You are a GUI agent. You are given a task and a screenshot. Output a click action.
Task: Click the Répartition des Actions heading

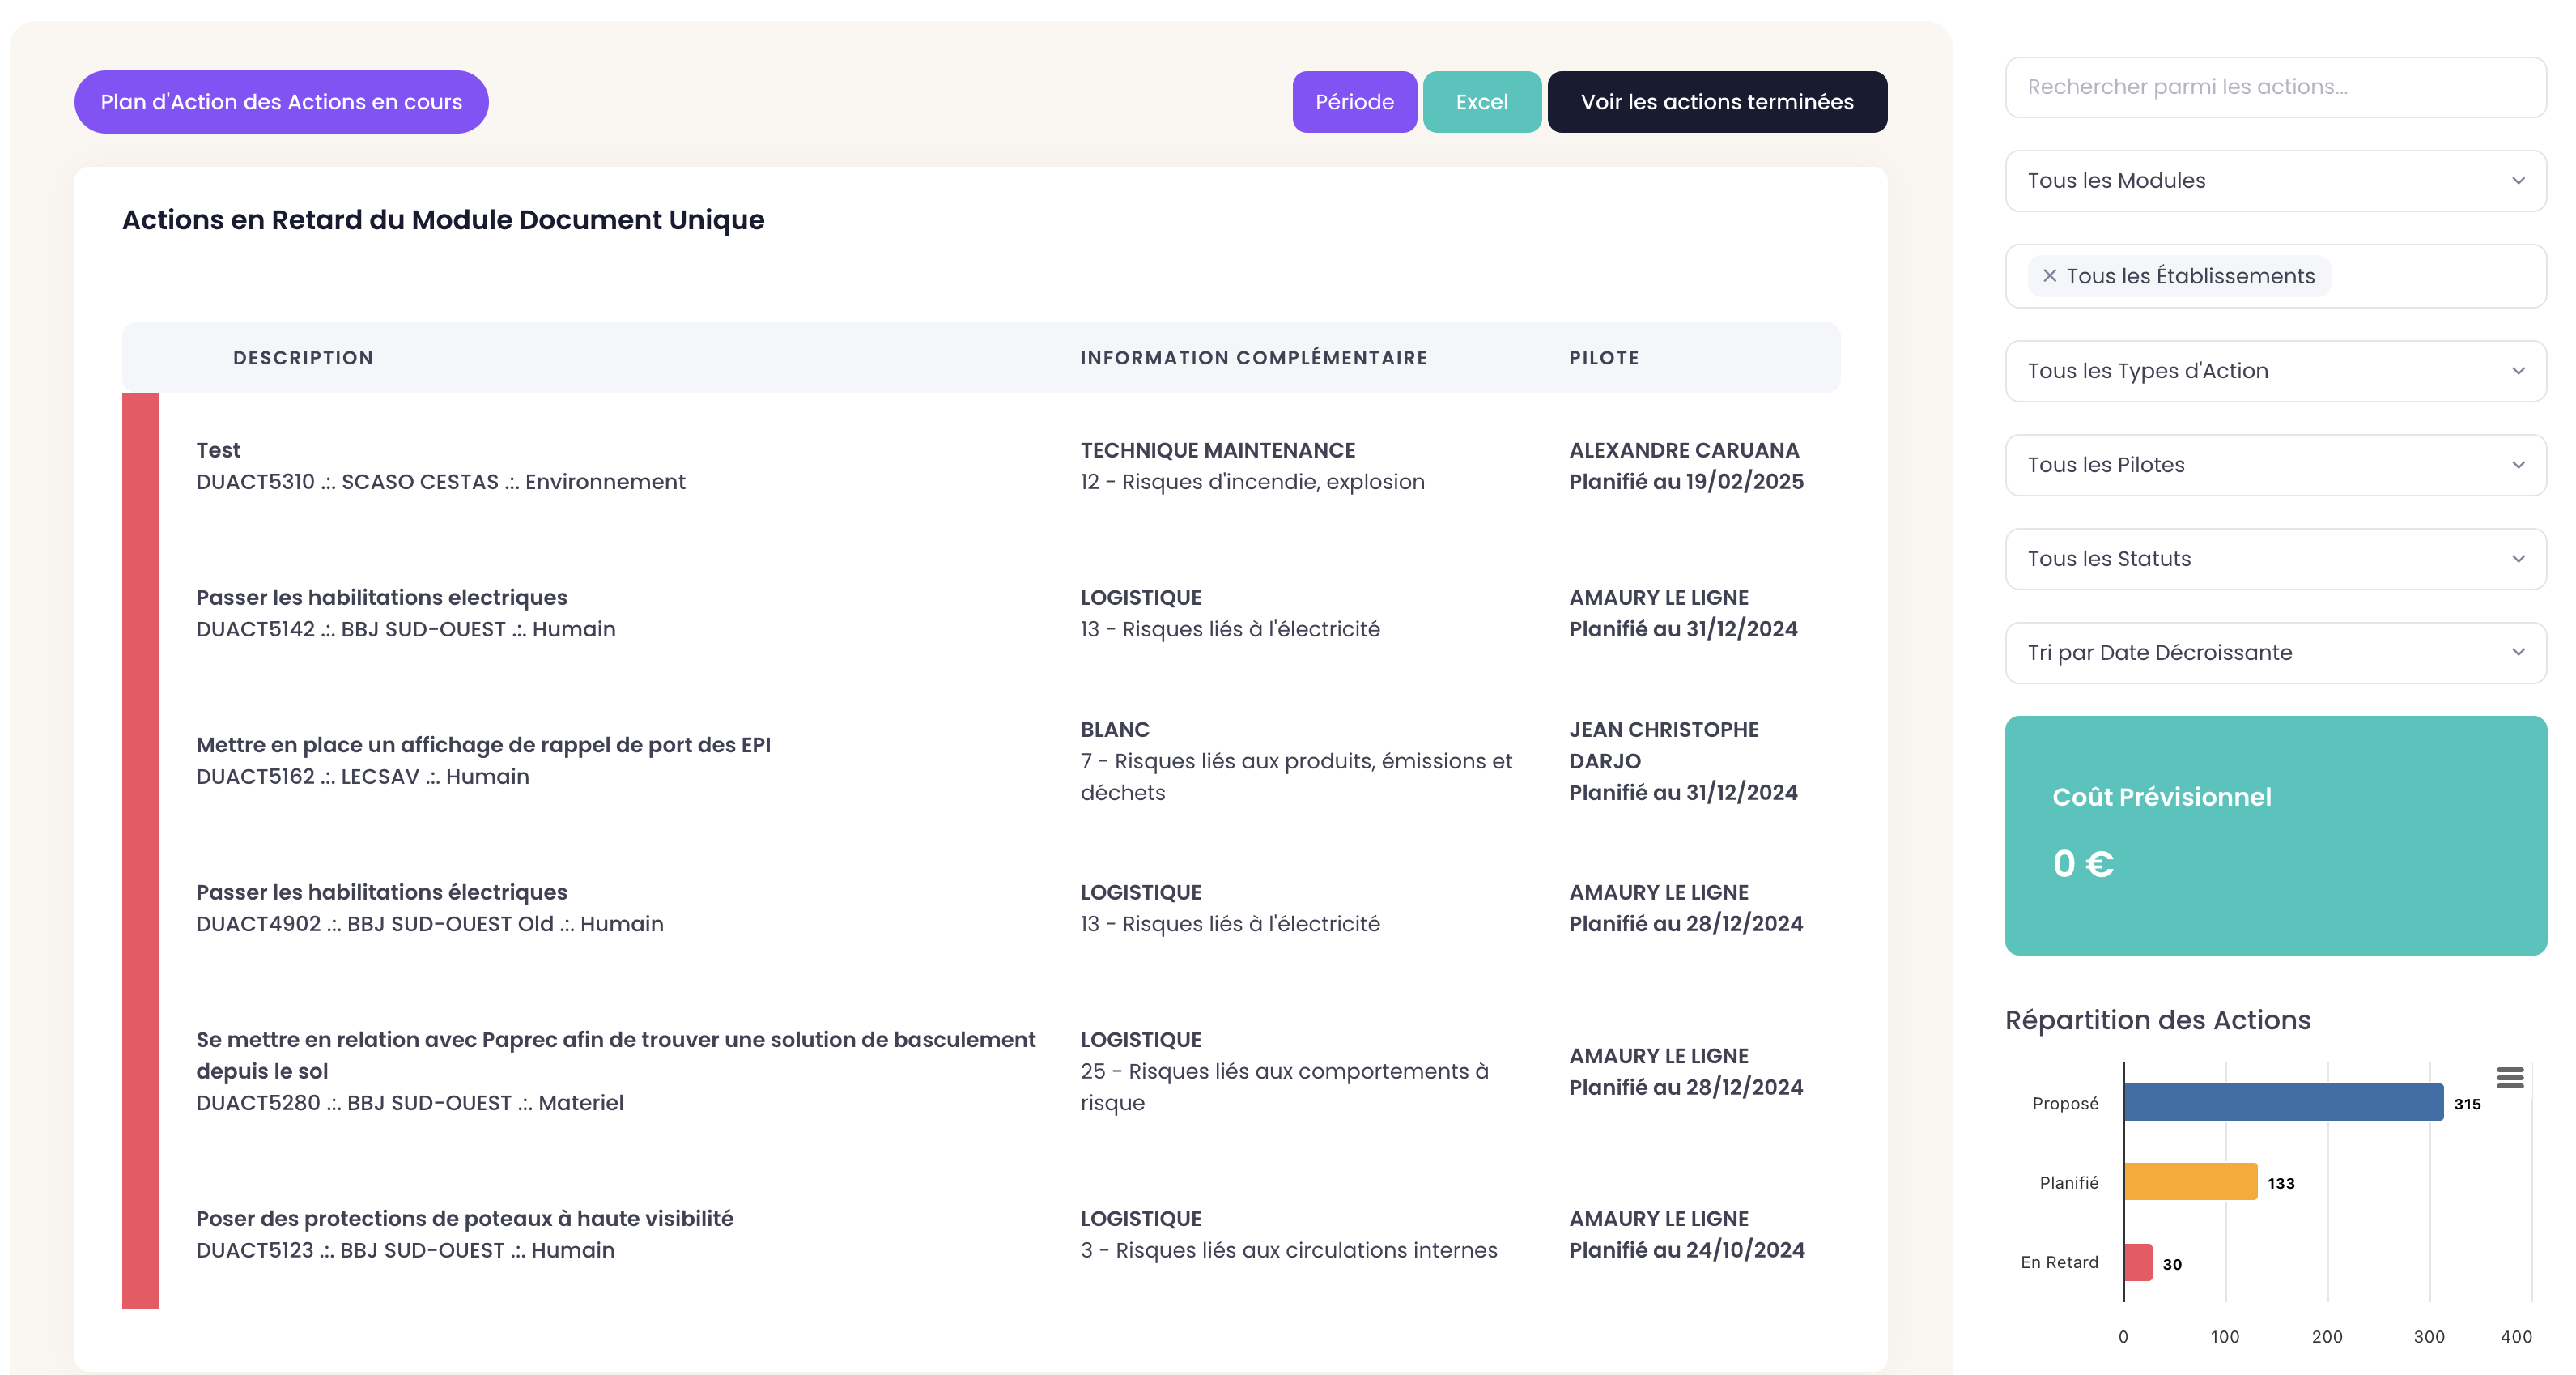tap(2158, 1020)
